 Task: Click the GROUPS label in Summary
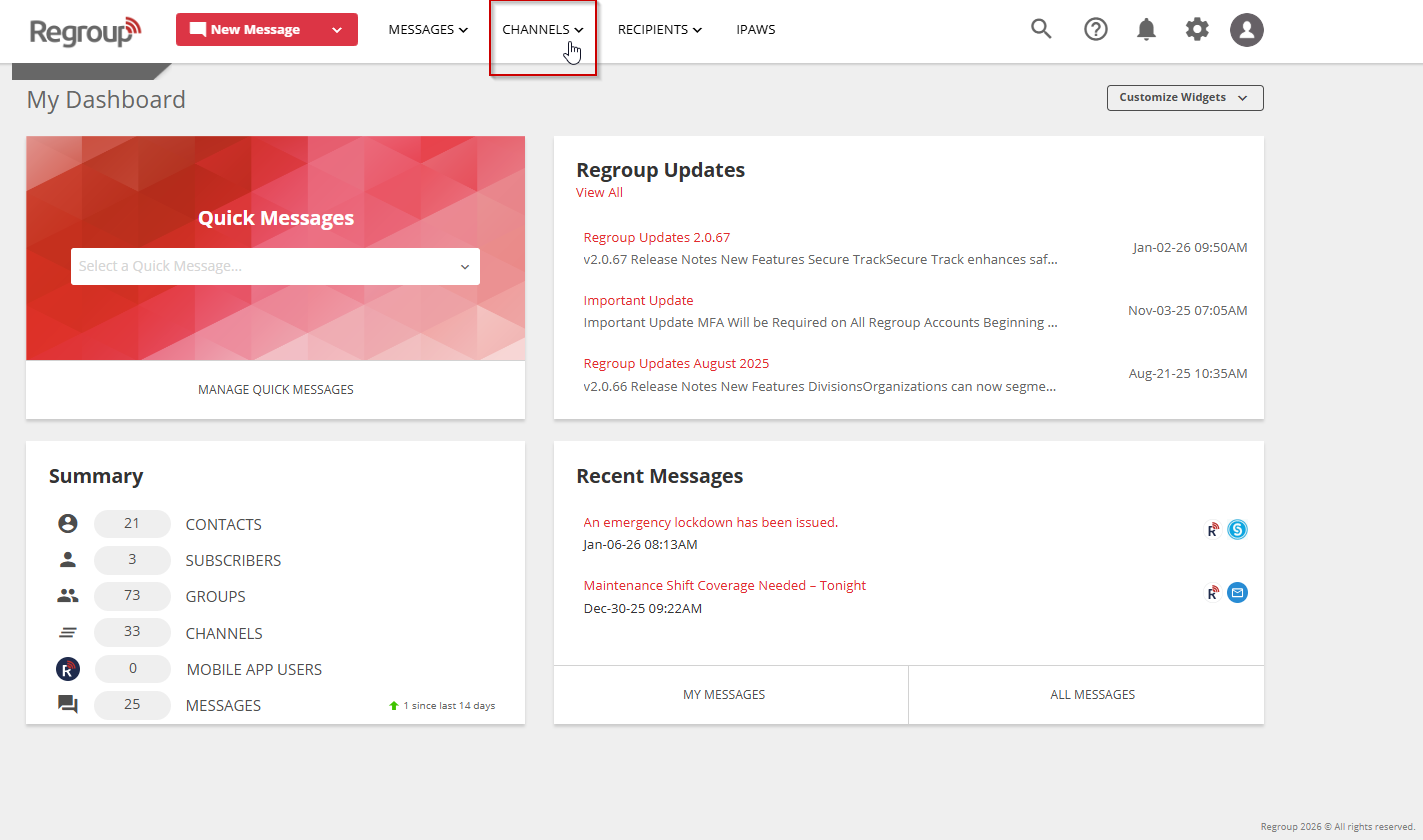(216, 597)
